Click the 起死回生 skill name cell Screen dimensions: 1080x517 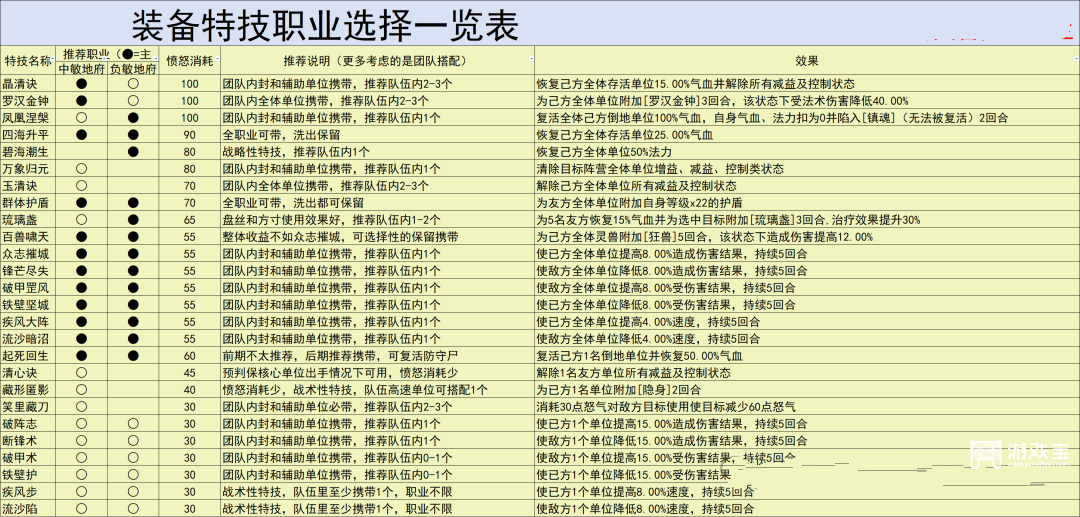[x=28, y=356]
